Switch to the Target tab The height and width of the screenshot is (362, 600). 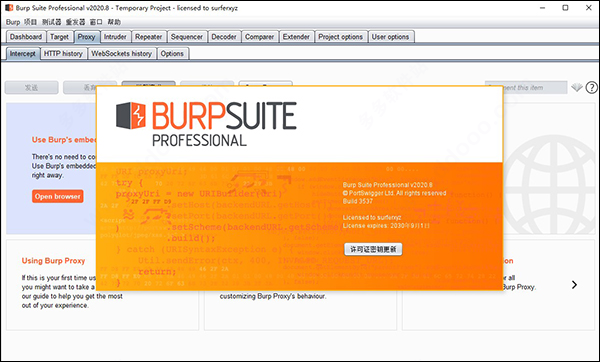pyautogui.click(x=59, y=37)
